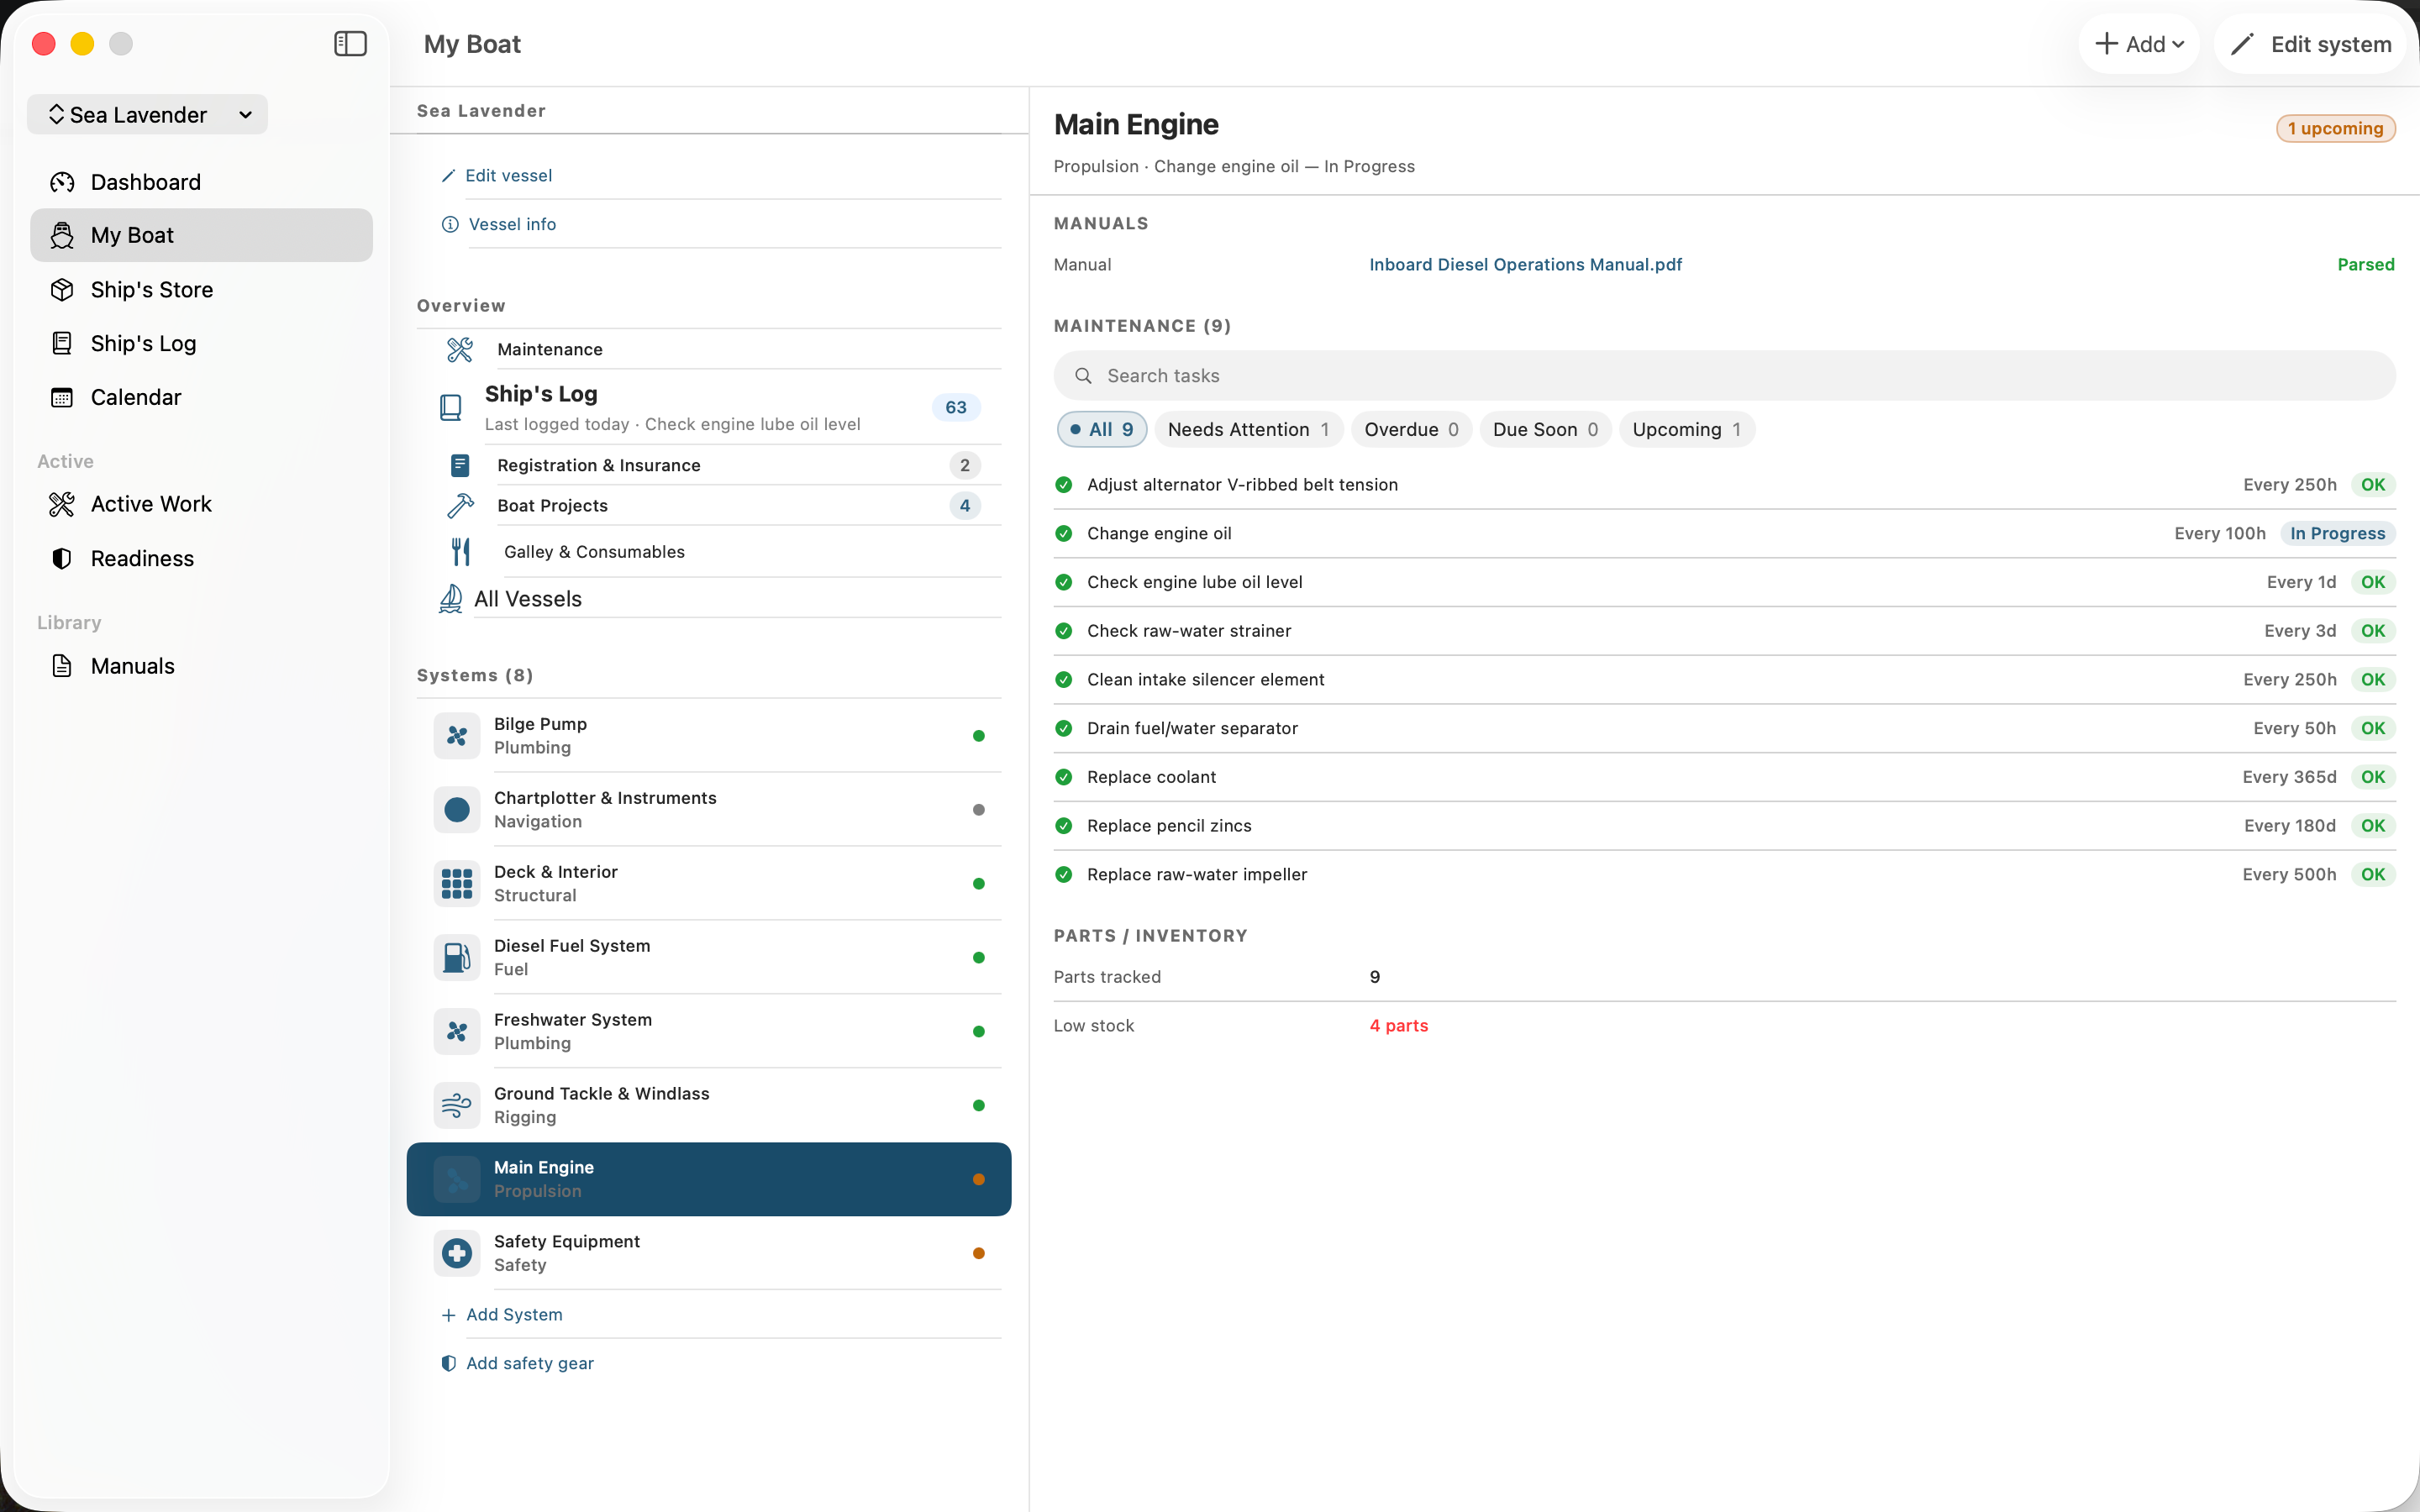Select Safety Equipment system
The height and width of the screenshot is (1512, 2420).
[x=709, y=1253]
